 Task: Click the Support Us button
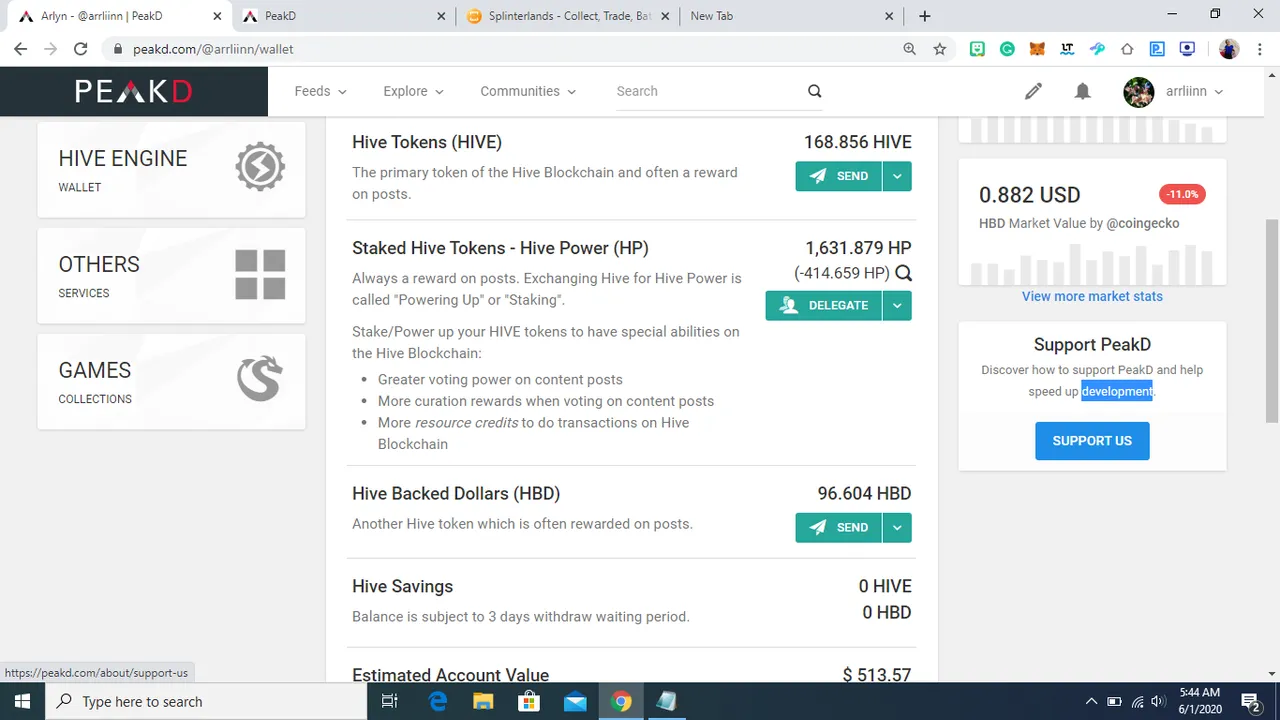[x=1092, y=441]
